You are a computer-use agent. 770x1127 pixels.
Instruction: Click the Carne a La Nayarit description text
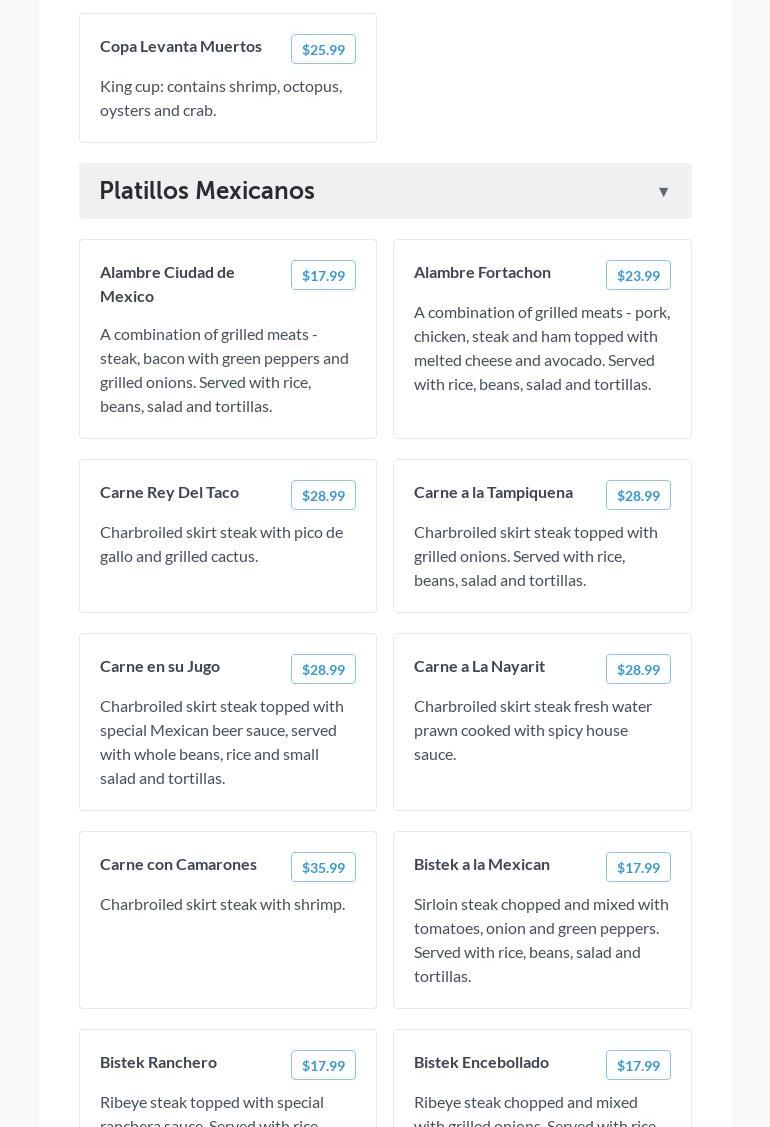tap(533, 730)
